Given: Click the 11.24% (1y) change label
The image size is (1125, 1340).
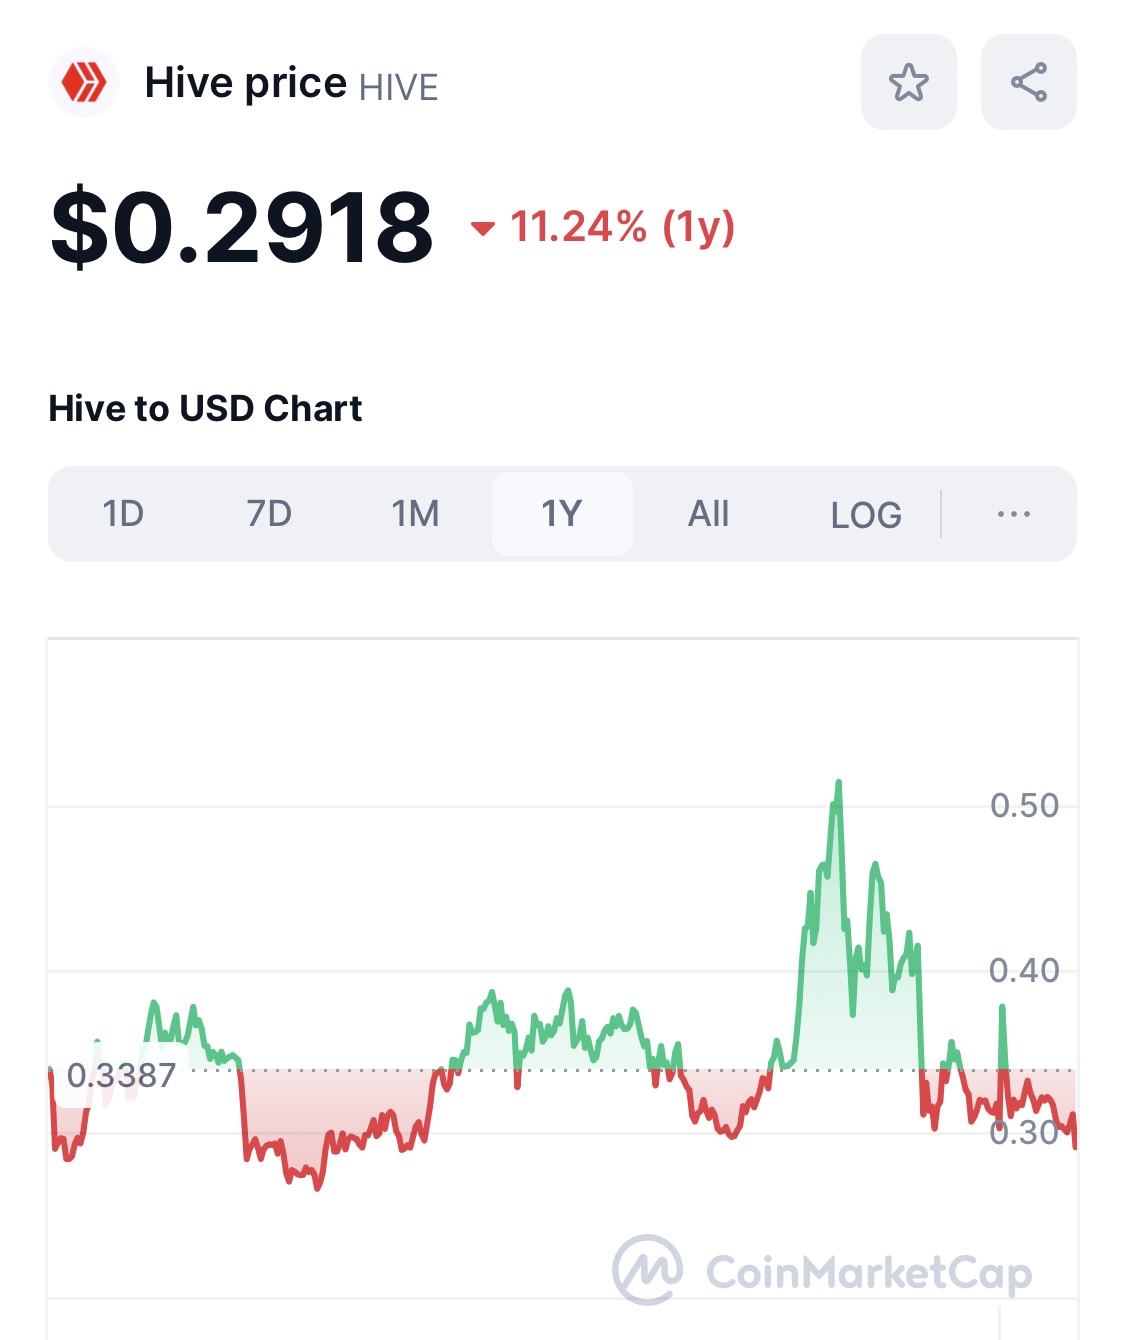Looking at the screenshot, I should coord(622,227).
